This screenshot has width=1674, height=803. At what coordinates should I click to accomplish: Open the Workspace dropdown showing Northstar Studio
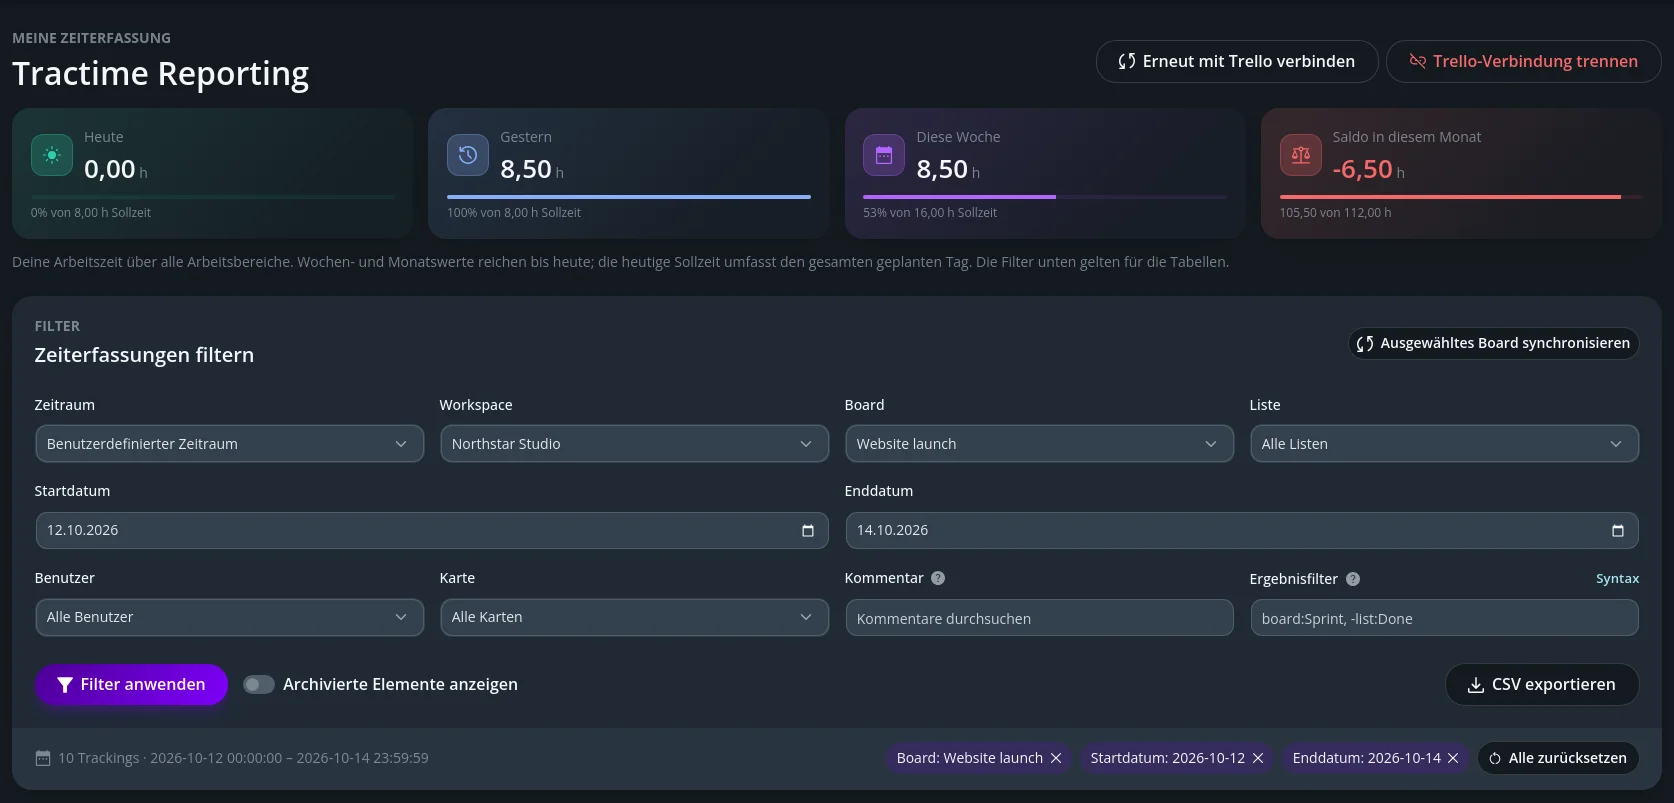pyautogui.click(x=634, y=444)
